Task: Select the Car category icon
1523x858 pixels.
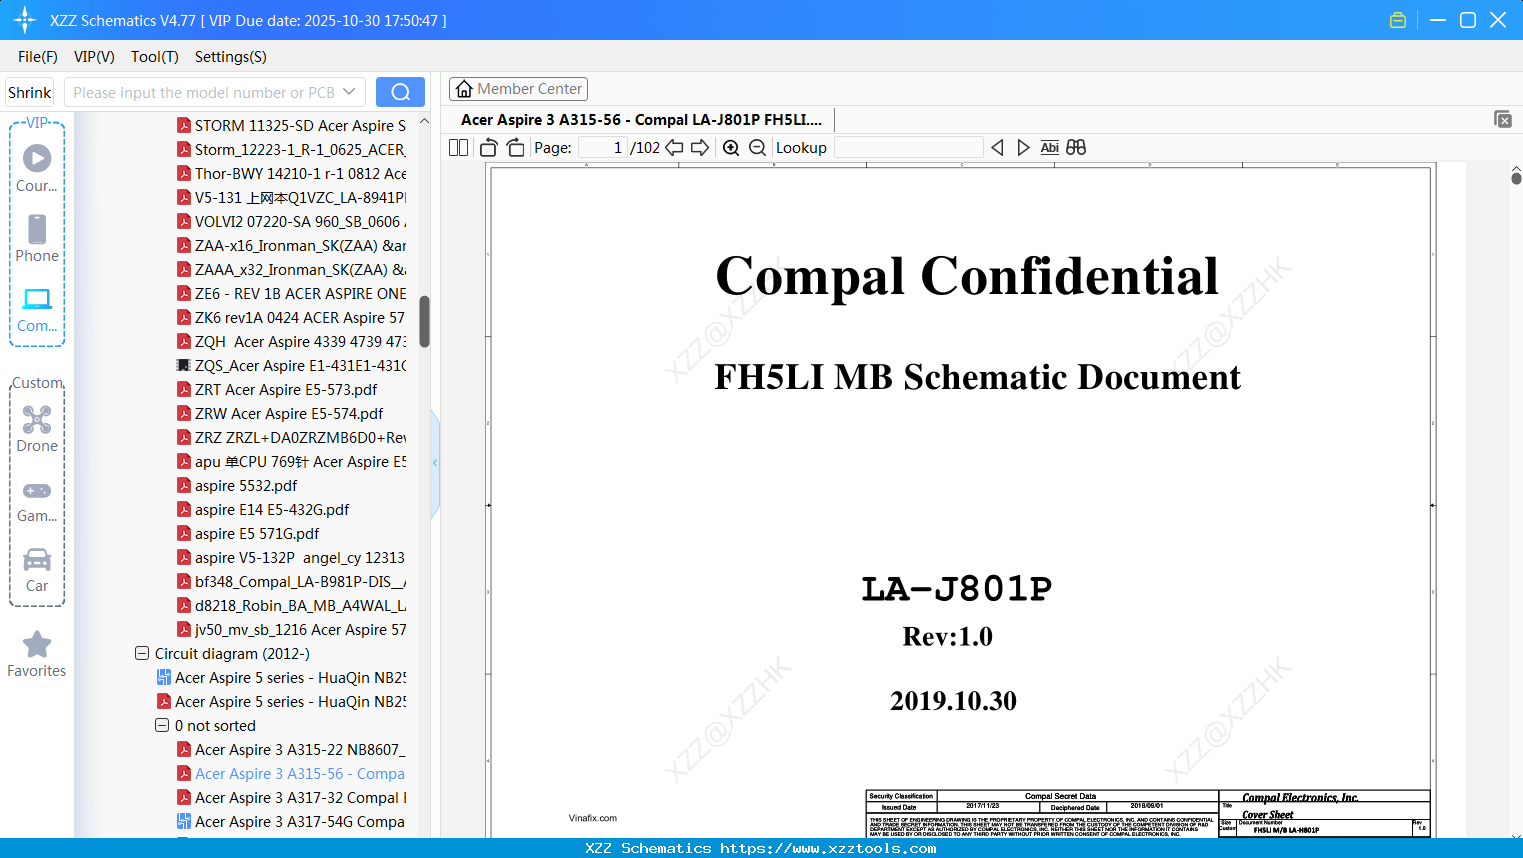Action: tap(37, 569)
